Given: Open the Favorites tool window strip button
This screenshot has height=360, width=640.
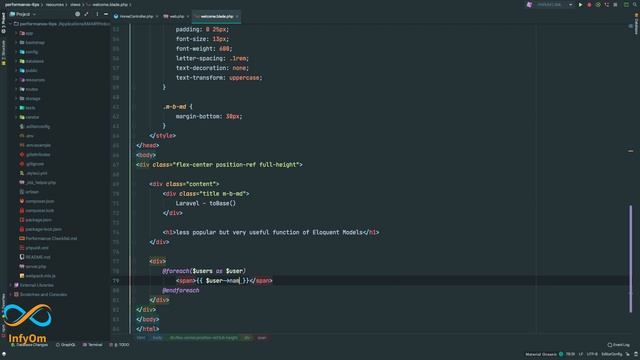Looking at the screenshot, I should pyautogui.click(x=4, y=304).
